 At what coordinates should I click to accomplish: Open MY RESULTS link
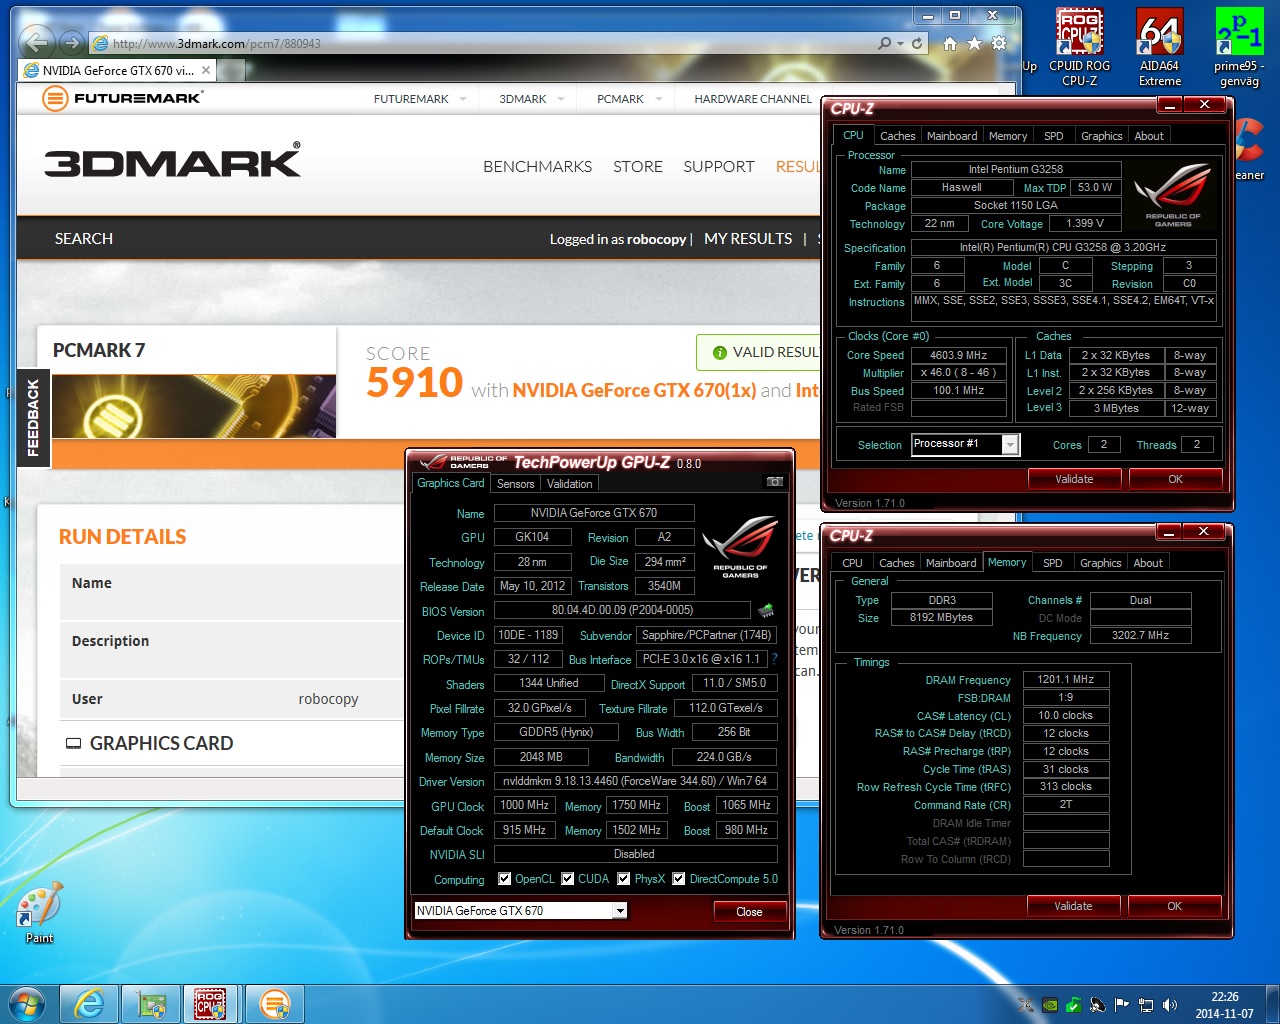point(748,239)
